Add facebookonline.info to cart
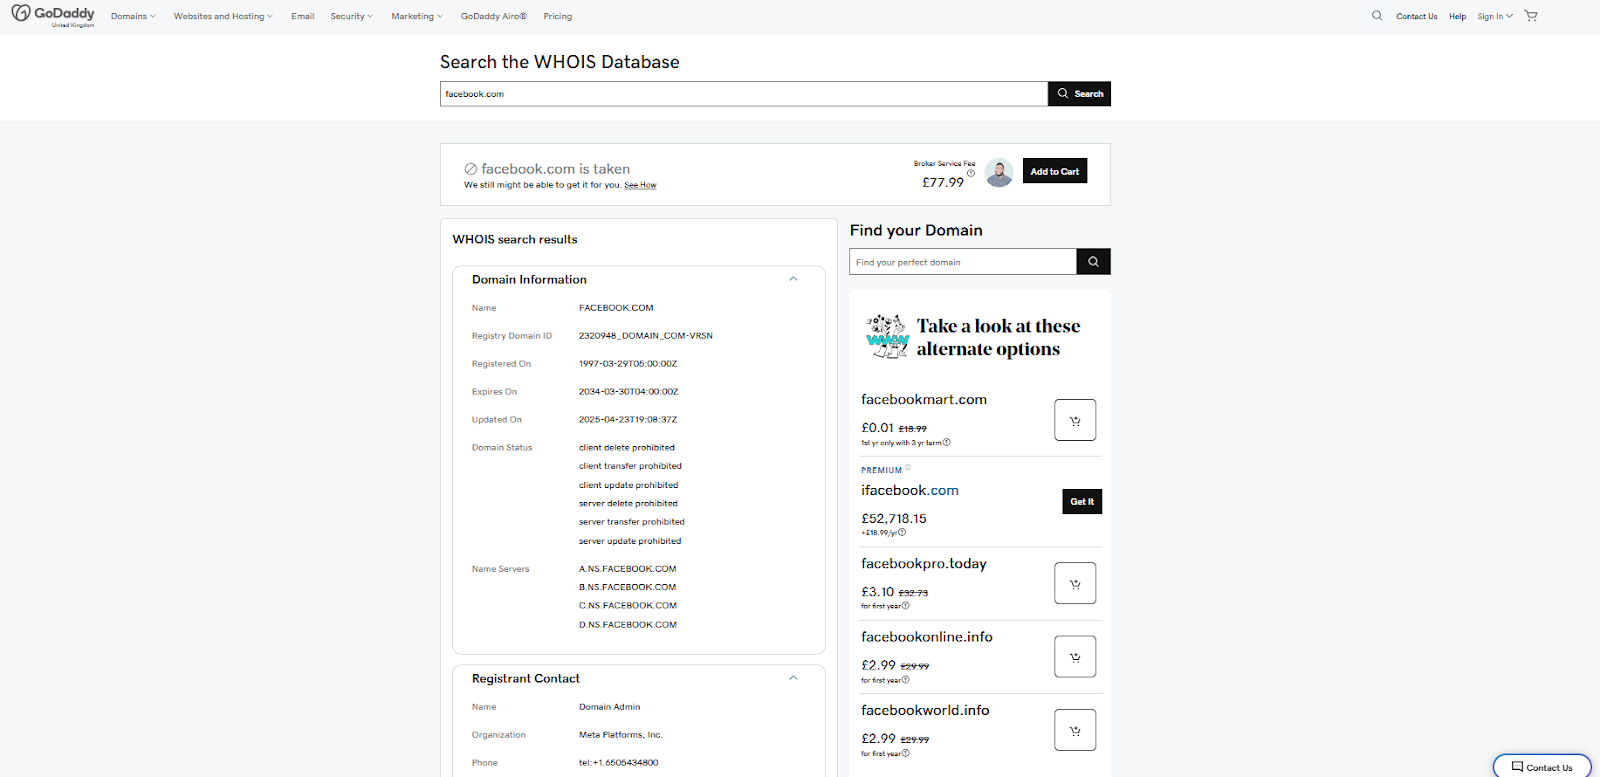Image resolution: width=1600 pixels, height=777 pixels. [1075, 657]
